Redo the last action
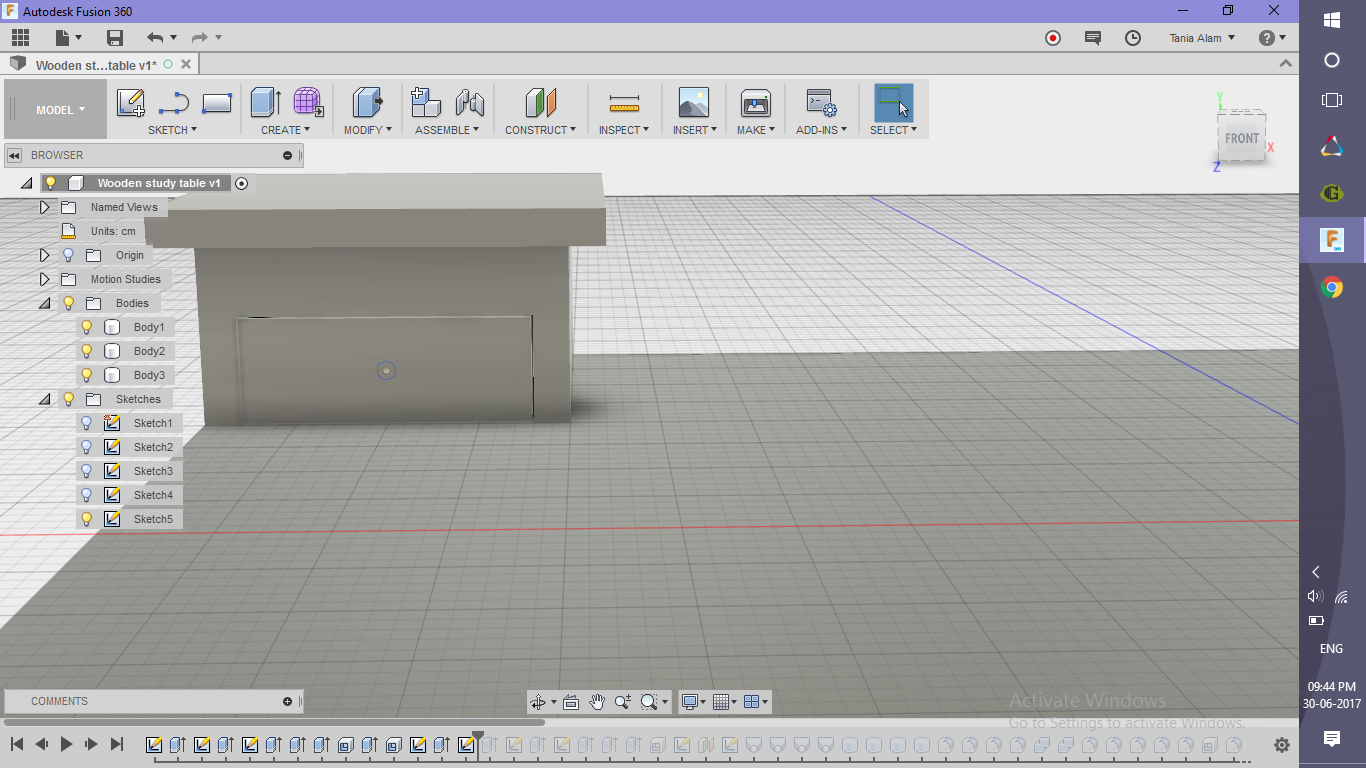 [200, 38]
